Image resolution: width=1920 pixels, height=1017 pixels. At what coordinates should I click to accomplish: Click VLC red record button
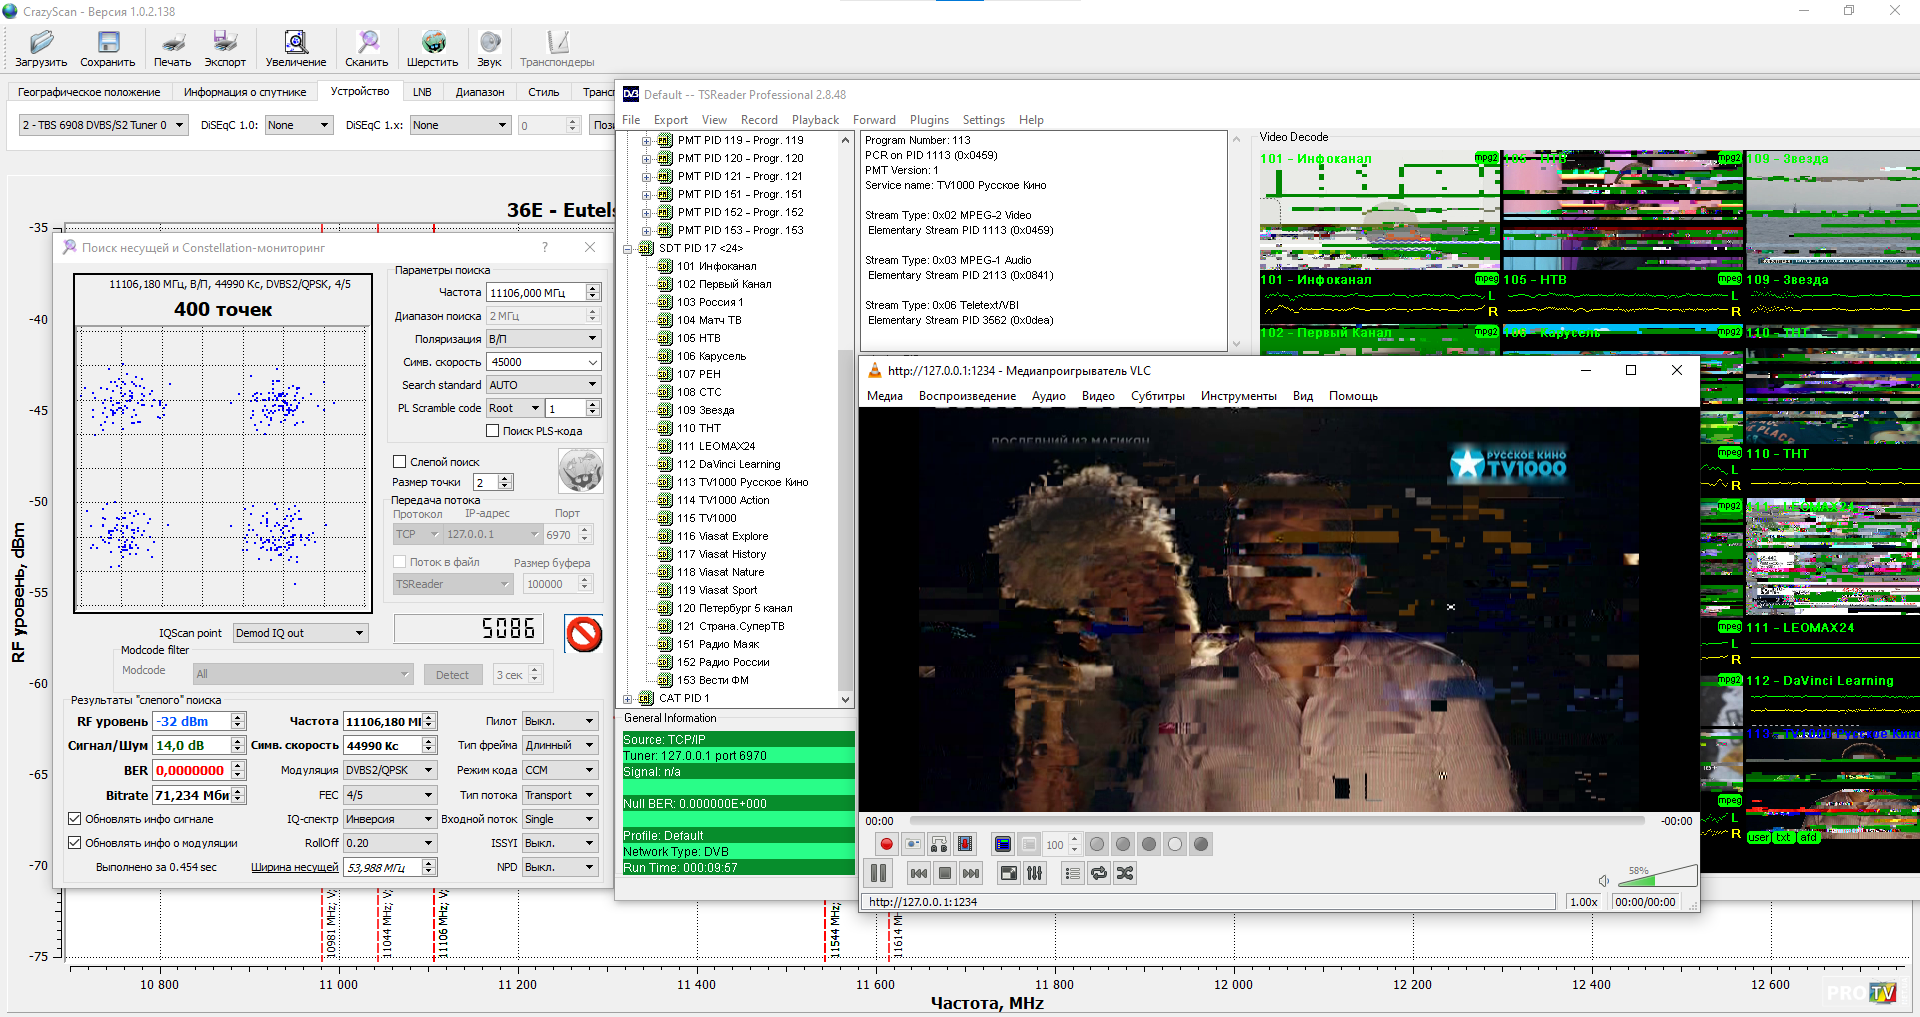[x=886, y=844]
